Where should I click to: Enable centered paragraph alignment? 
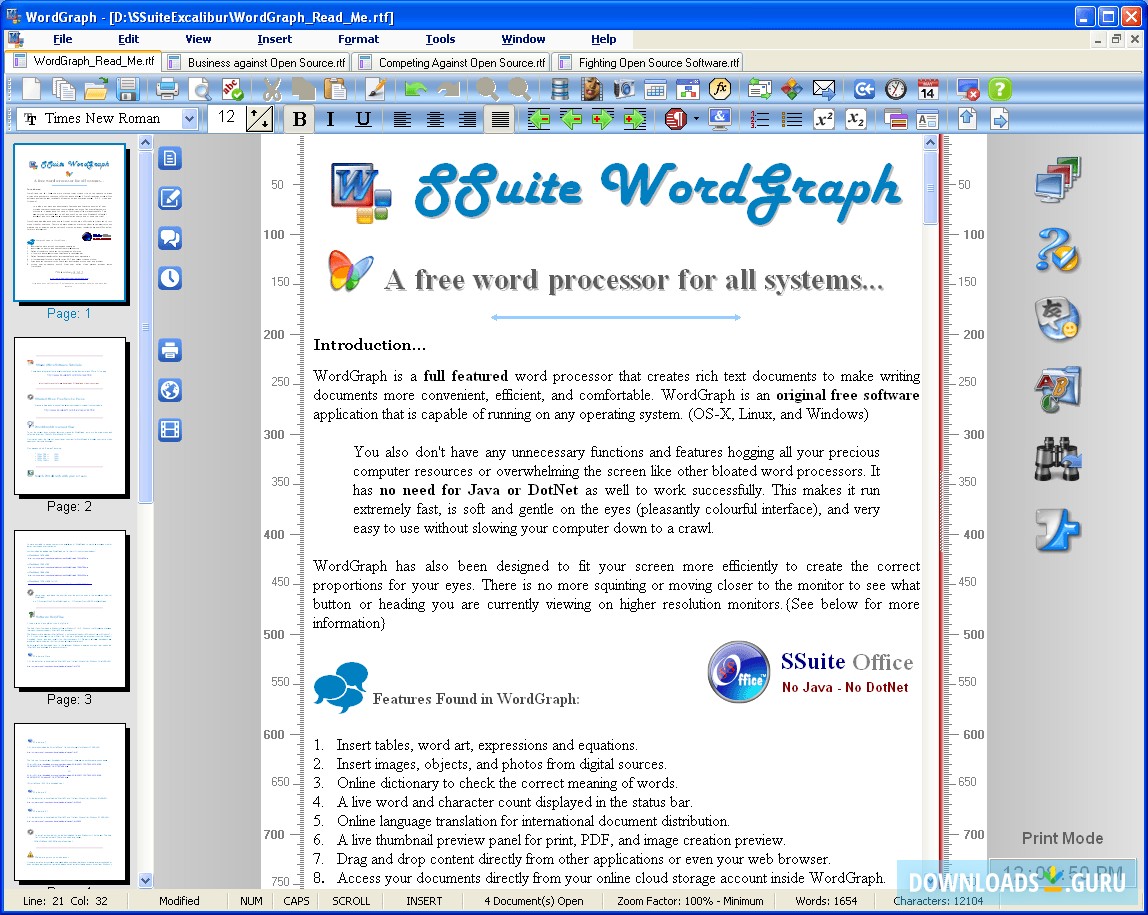point(434,119)
